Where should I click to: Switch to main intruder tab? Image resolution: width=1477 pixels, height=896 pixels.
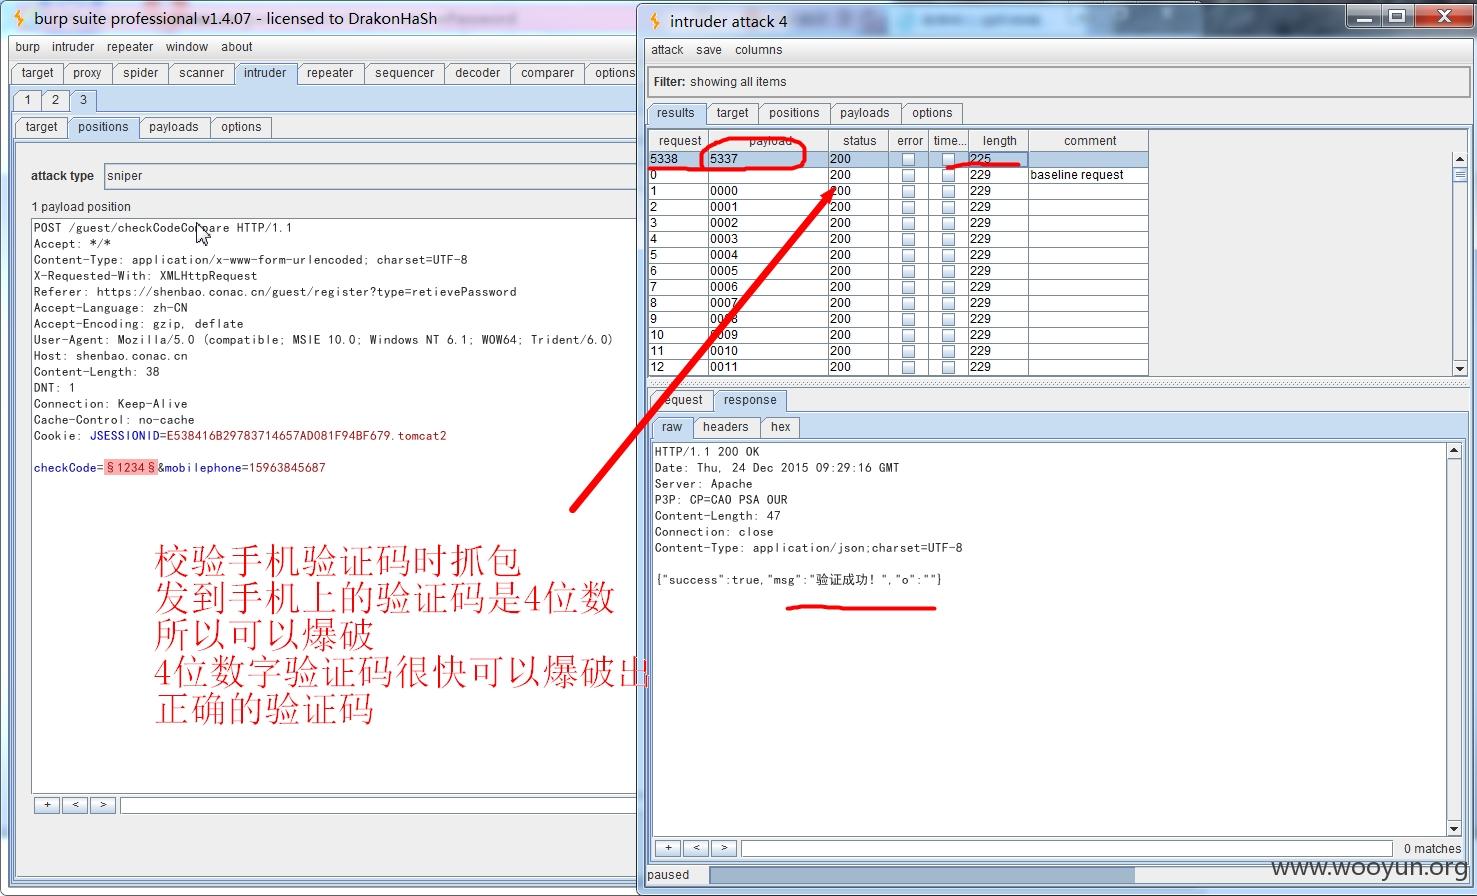(265, 73)
